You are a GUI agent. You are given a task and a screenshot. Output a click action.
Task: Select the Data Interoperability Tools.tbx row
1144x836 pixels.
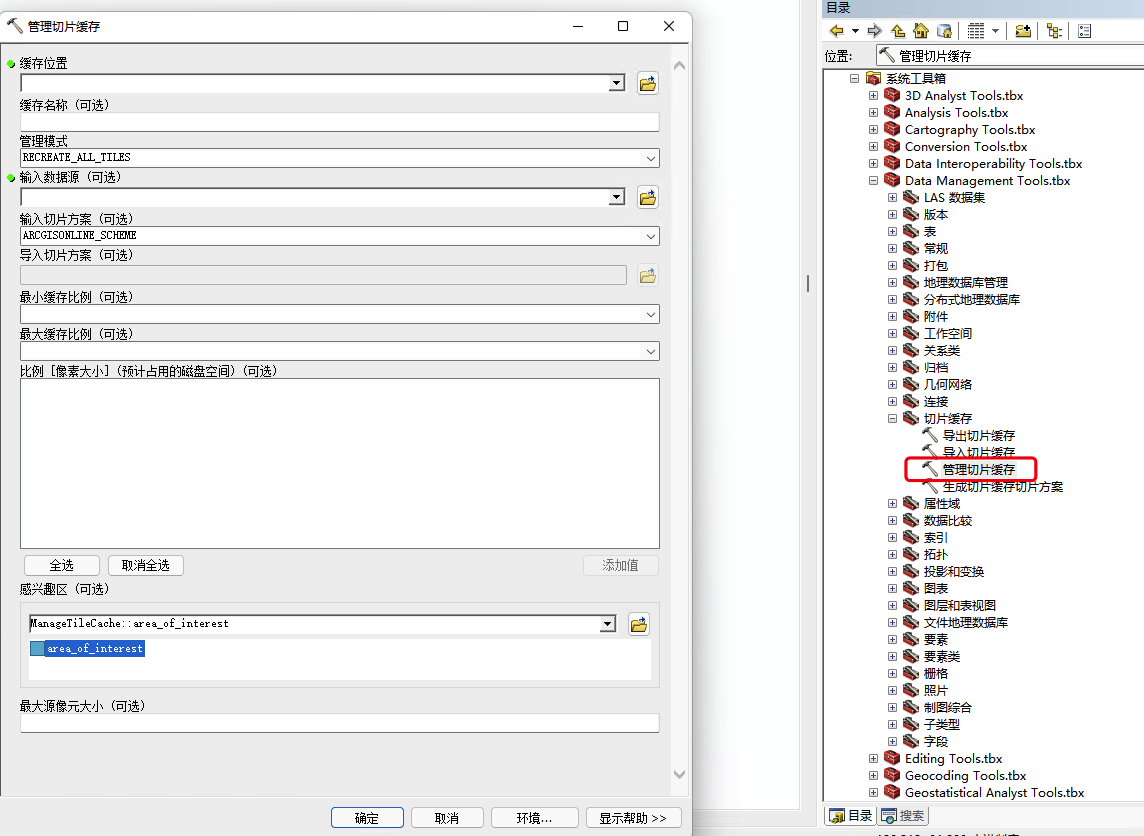pyautogui.click(x=983, y=163)
